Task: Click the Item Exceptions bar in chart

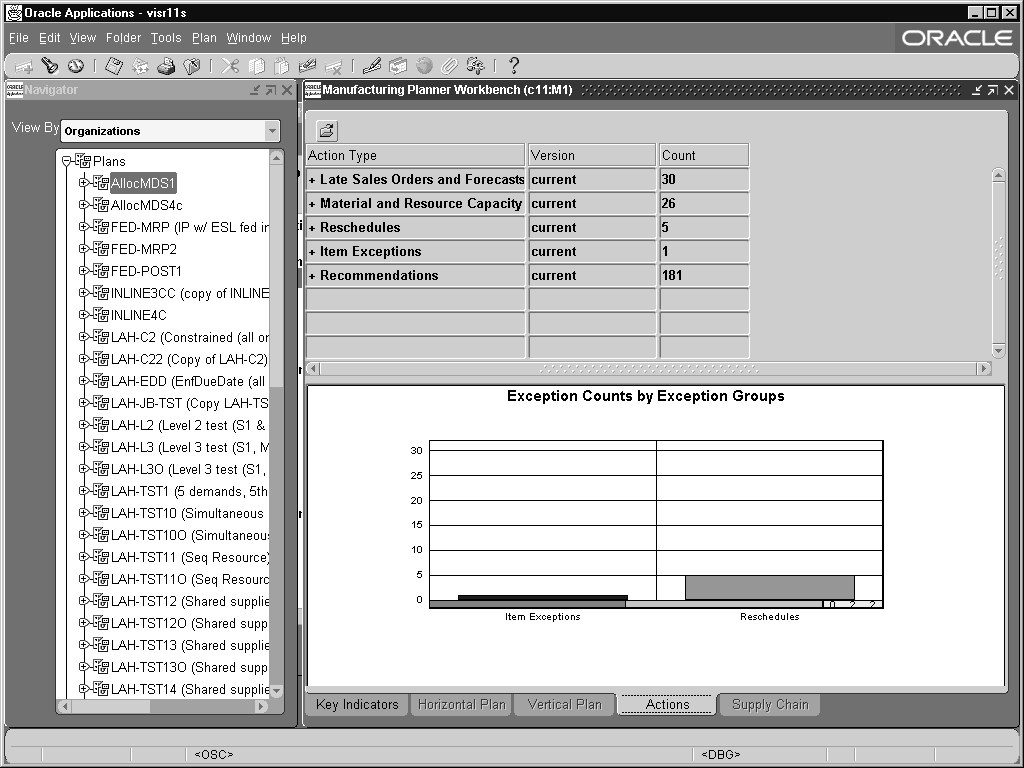Action: 542,598
